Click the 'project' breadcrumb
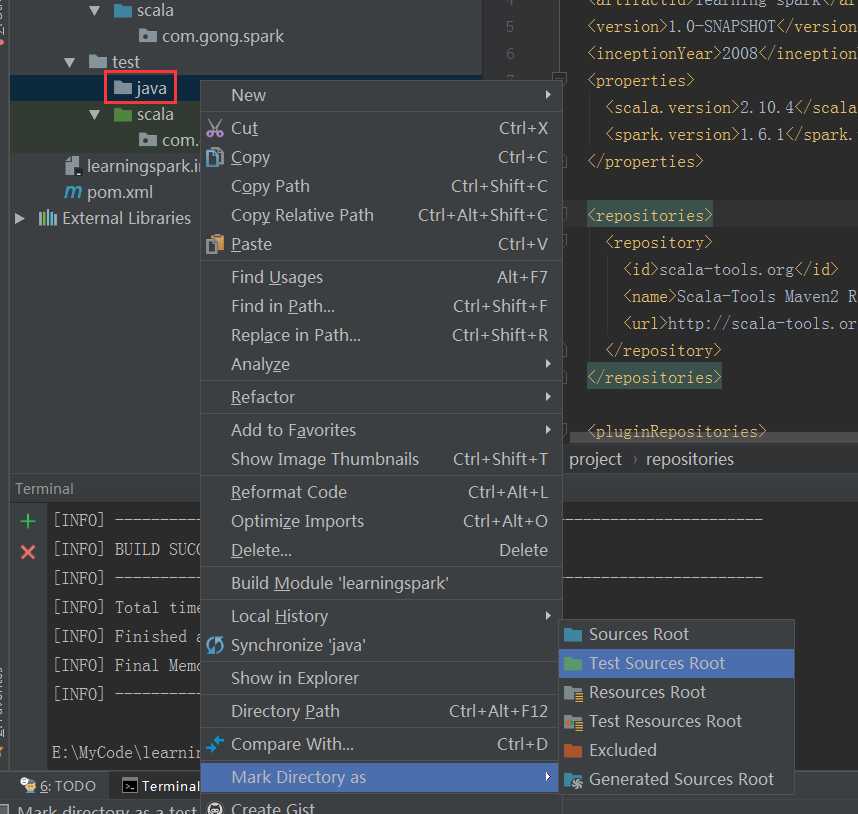The height and width of the screenshot is (814, 858). pos(595,460)
